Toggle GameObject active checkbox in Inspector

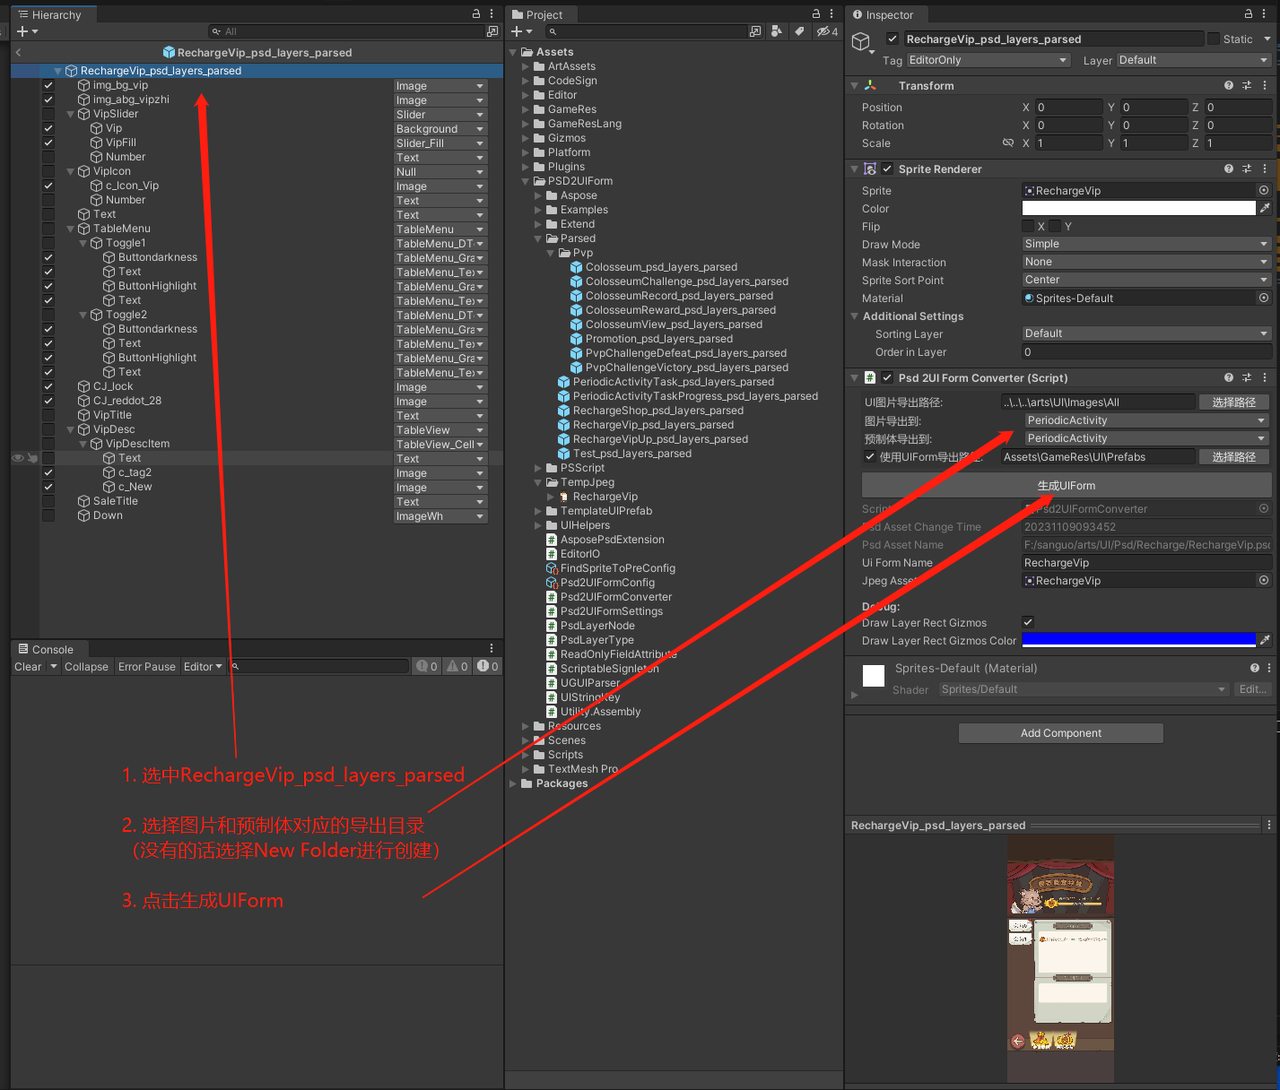[892, 39]
